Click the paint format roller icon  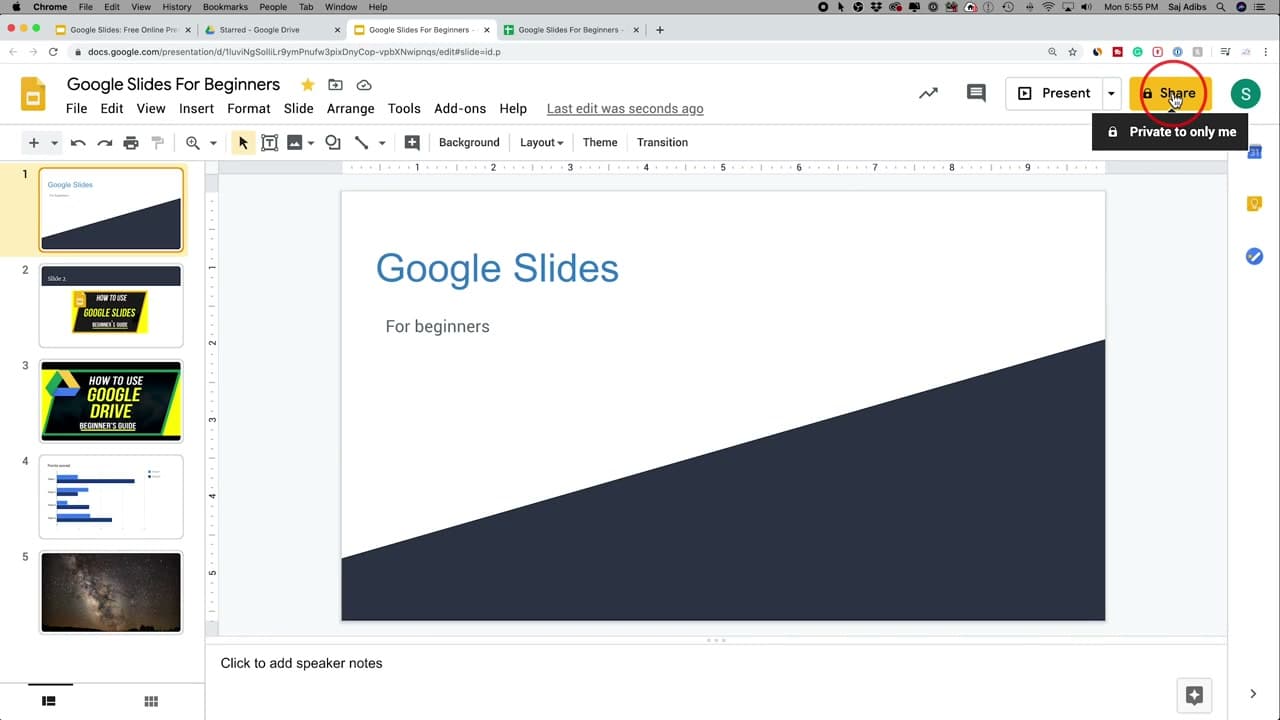(x=157, y=143)
